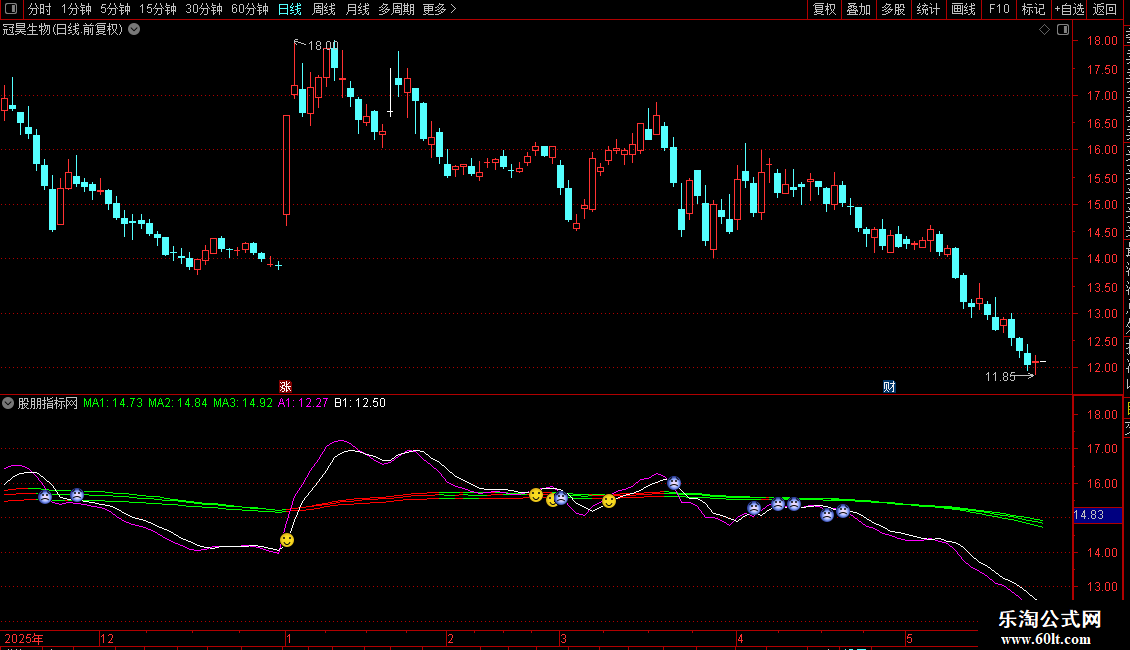Switch to 分时 intraday view

[x=40, y=9]
